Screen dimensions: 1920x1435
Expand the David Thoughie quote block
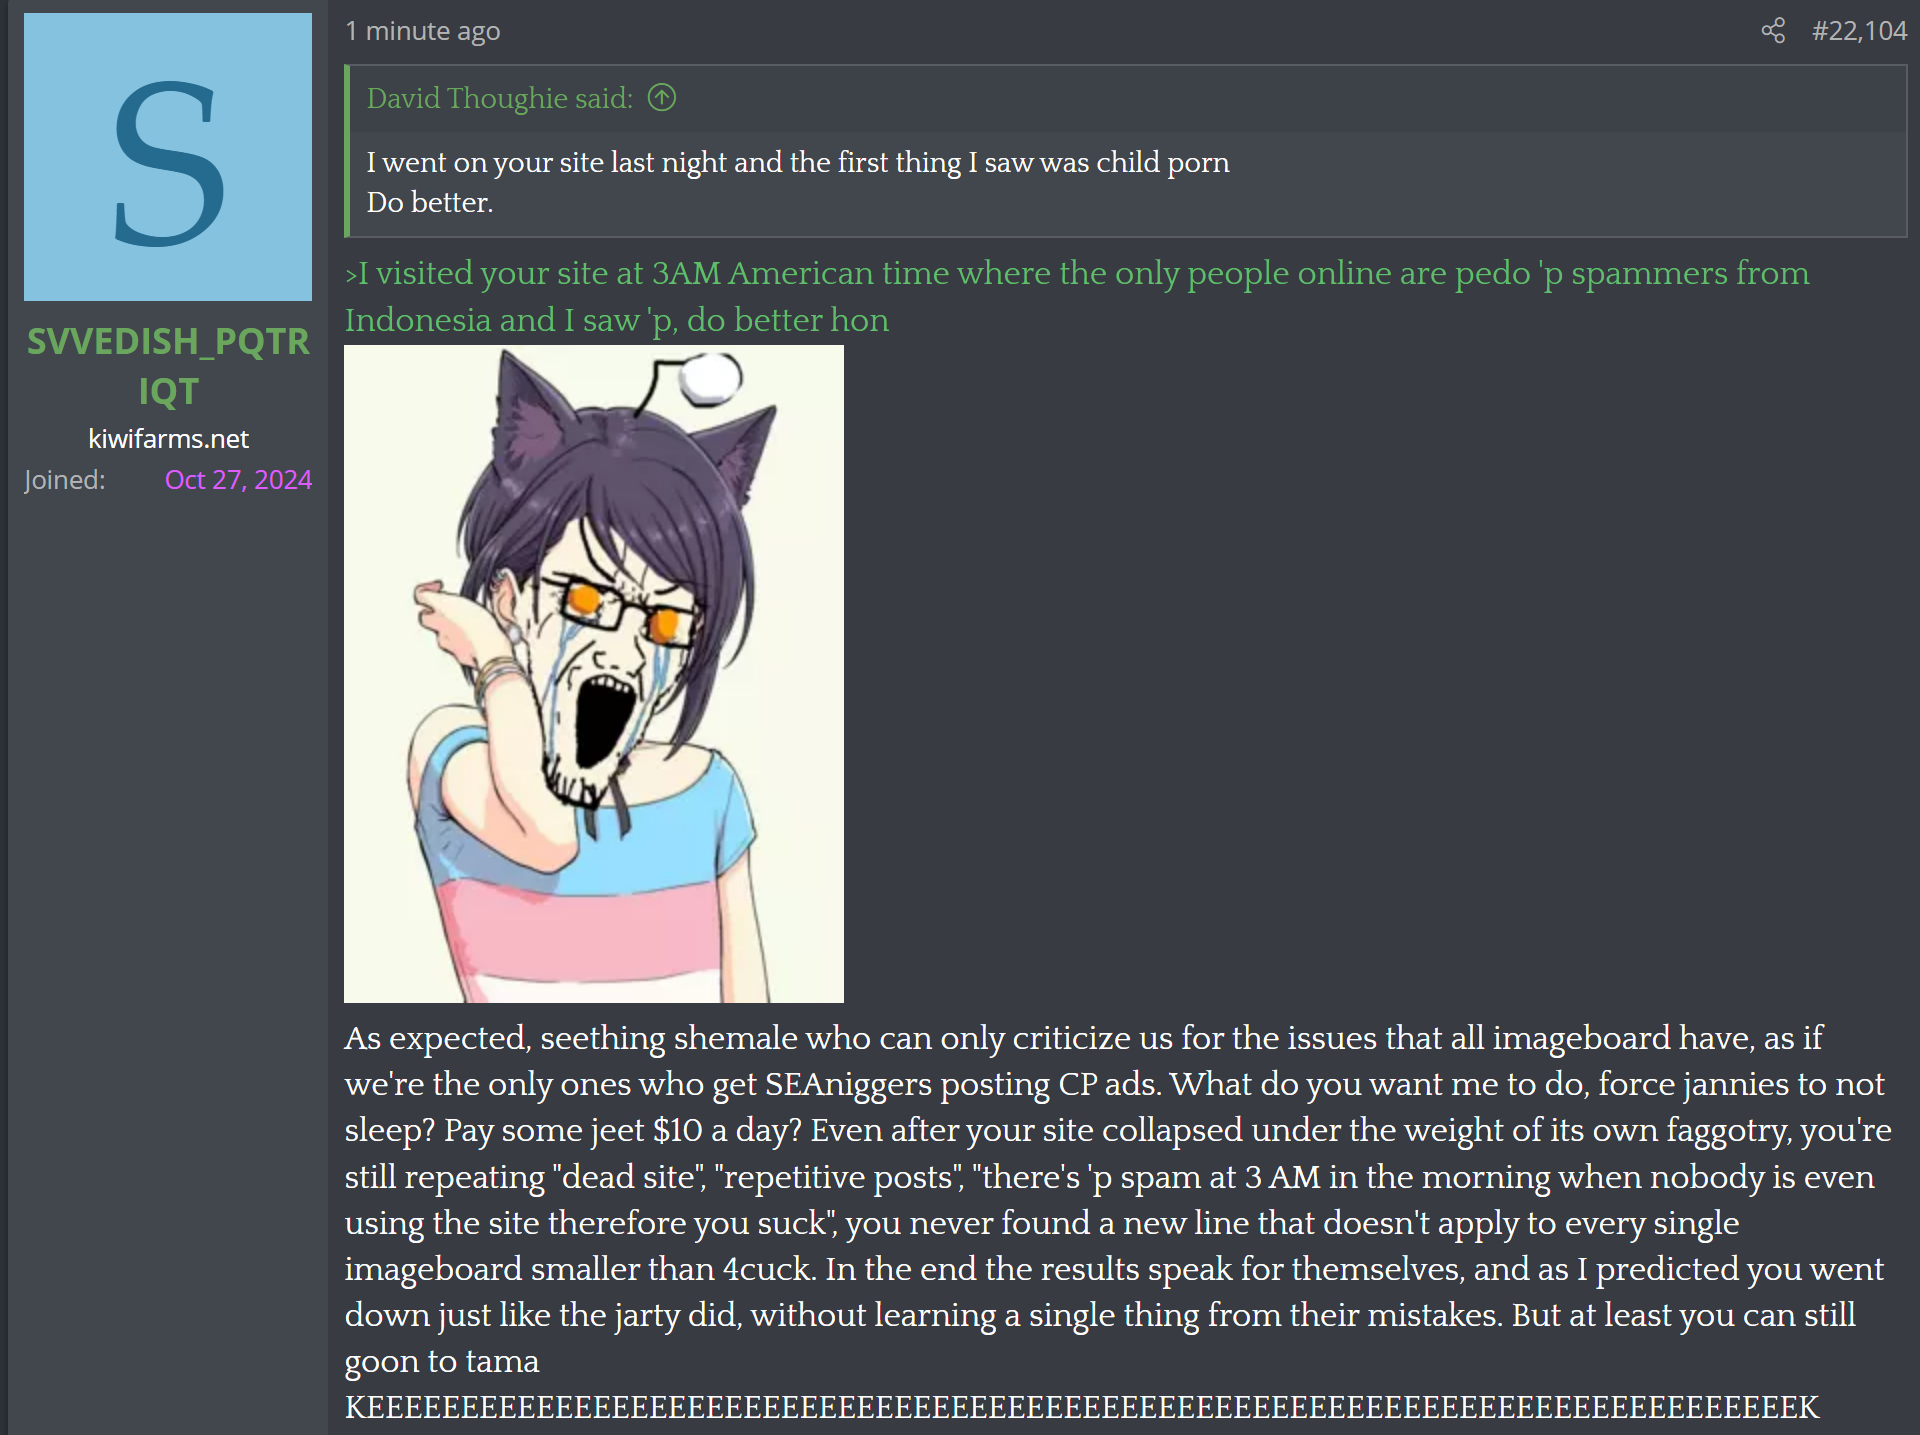pyautogui.click(x=1127, y=151)
